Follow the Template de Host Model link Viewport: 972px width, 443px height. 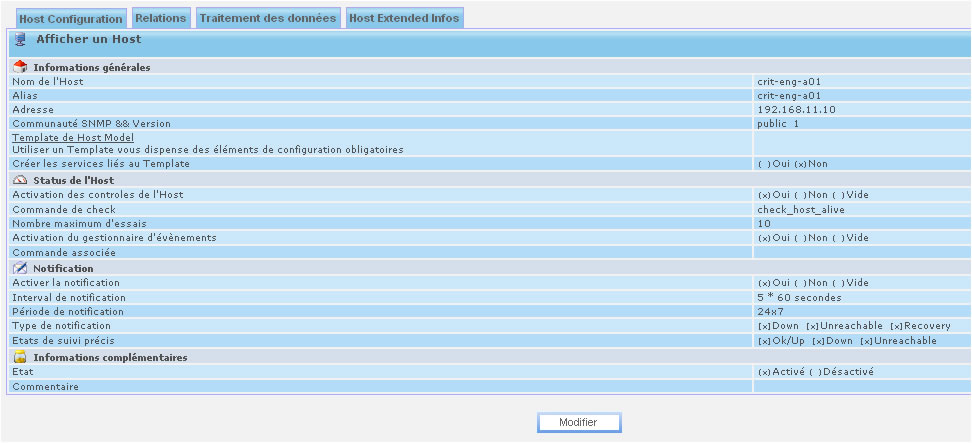pos(73,137)
